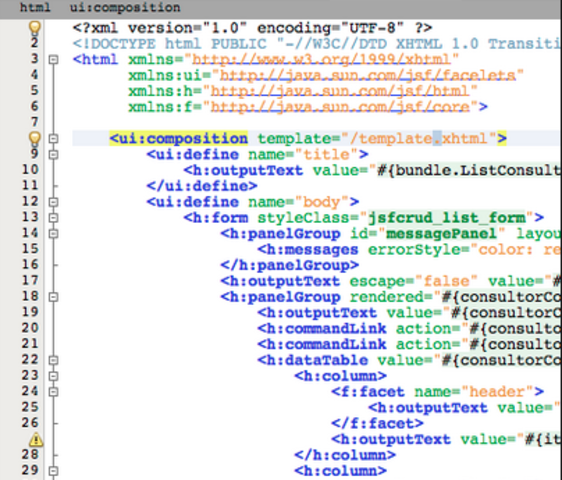This screenshot has height=480, width=562.
Task: Click the closing </h:panelGroup> tag
Action: coord(290,265)
